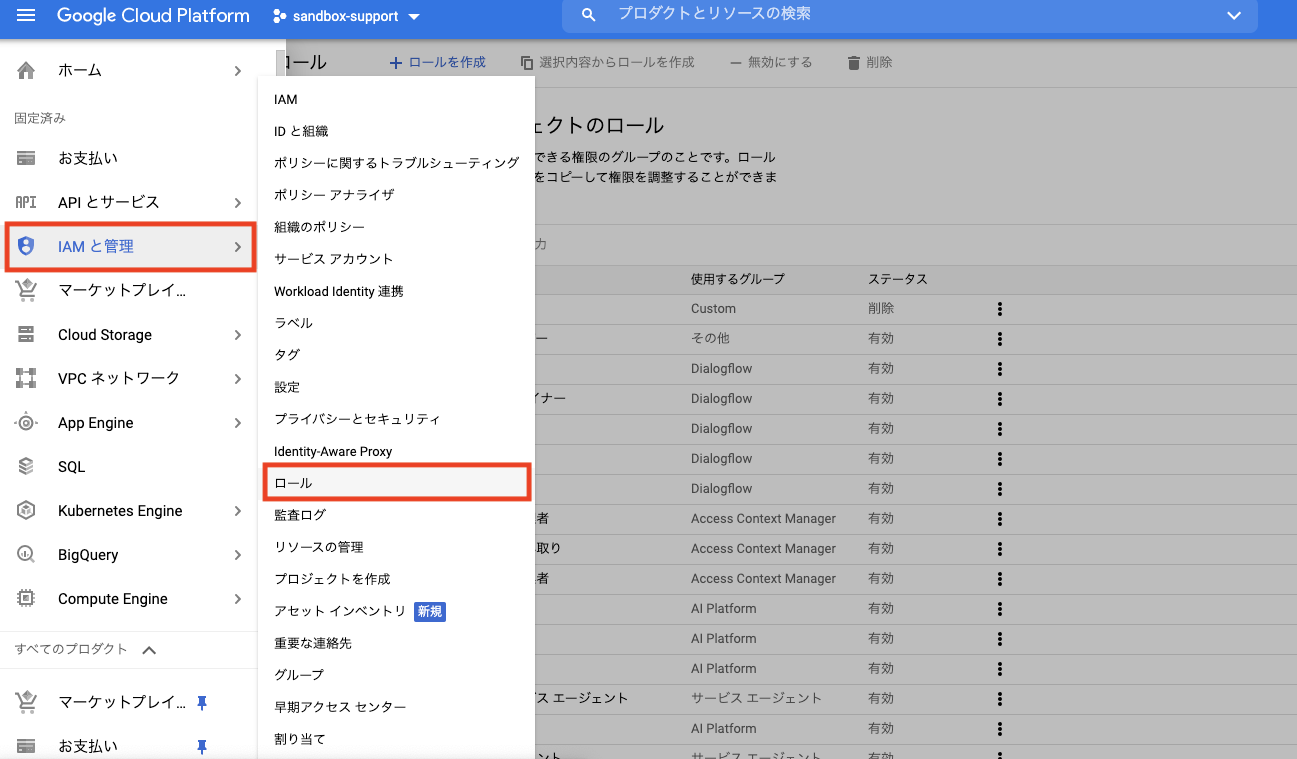Click the billing card icon under pinned
1297x759 pixels.
click(26, 158)
